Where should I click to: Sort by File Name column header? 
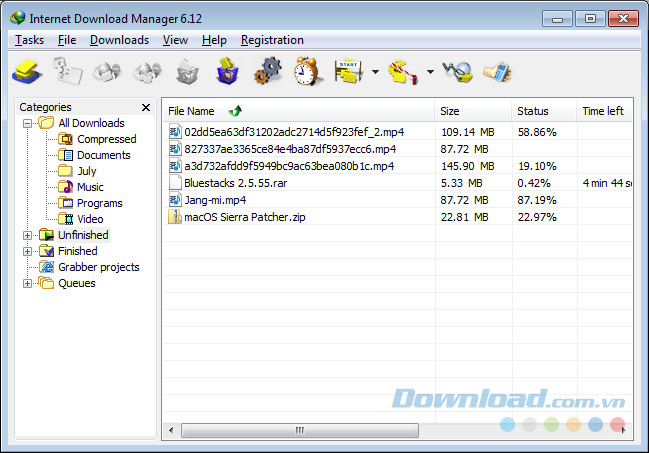[298, 111]
